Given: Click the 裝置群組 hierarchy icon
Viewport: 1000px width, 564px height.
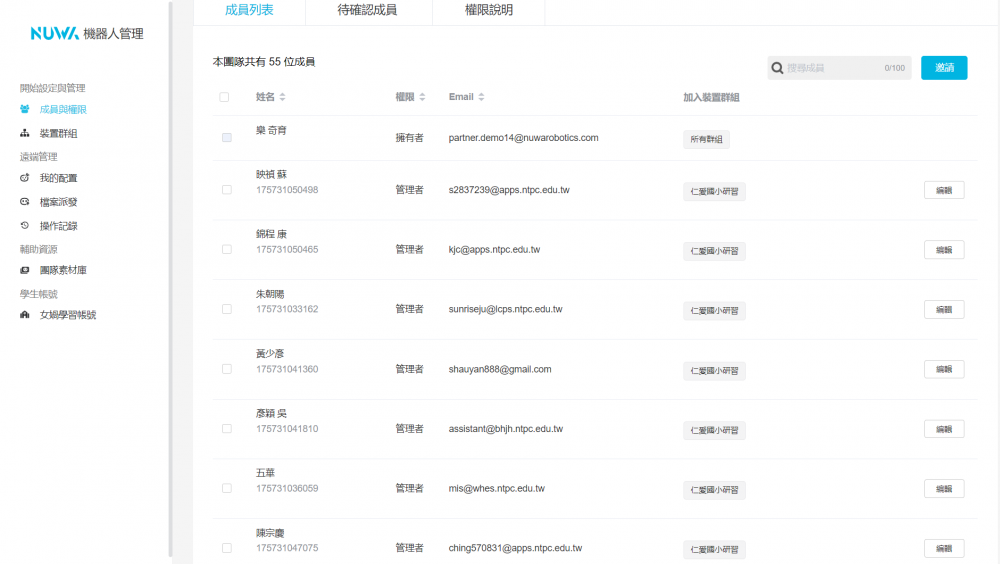Looking at the screenshot, I should [24, 133].
